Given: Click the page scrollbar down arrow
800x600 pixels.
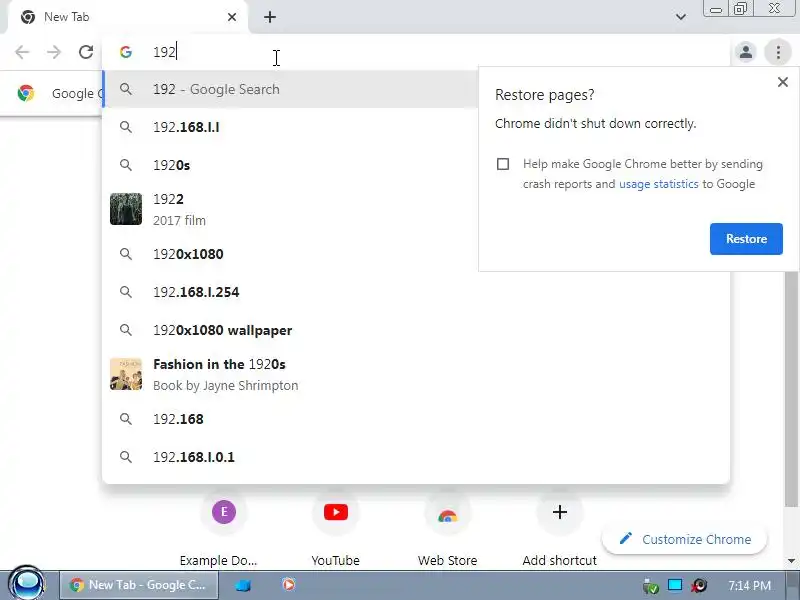Looking at the screenshot, I should tap(791, 561).
